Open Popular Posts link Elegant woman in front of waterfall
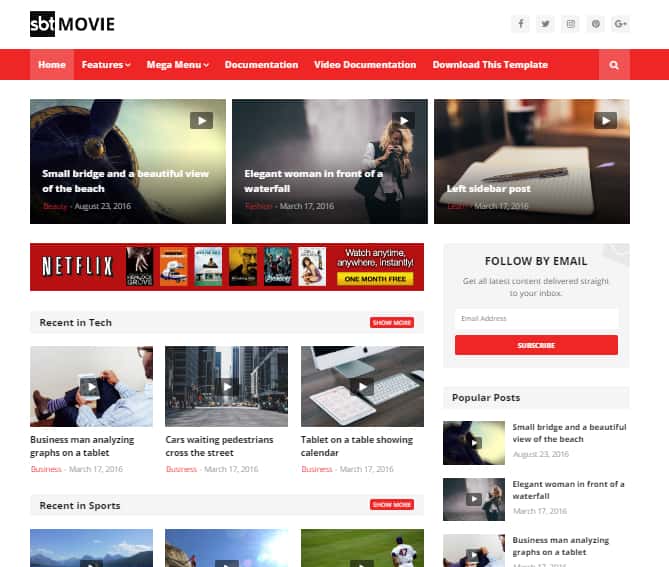The width and height of the screenshot is (669, 567). click(568, 490)
